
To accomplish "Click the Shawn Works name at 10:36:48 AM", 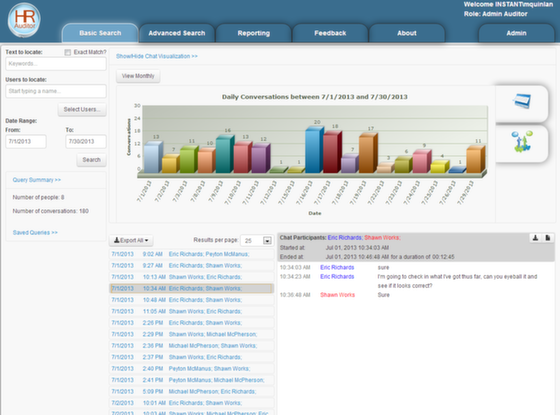I will click(338, 295).
